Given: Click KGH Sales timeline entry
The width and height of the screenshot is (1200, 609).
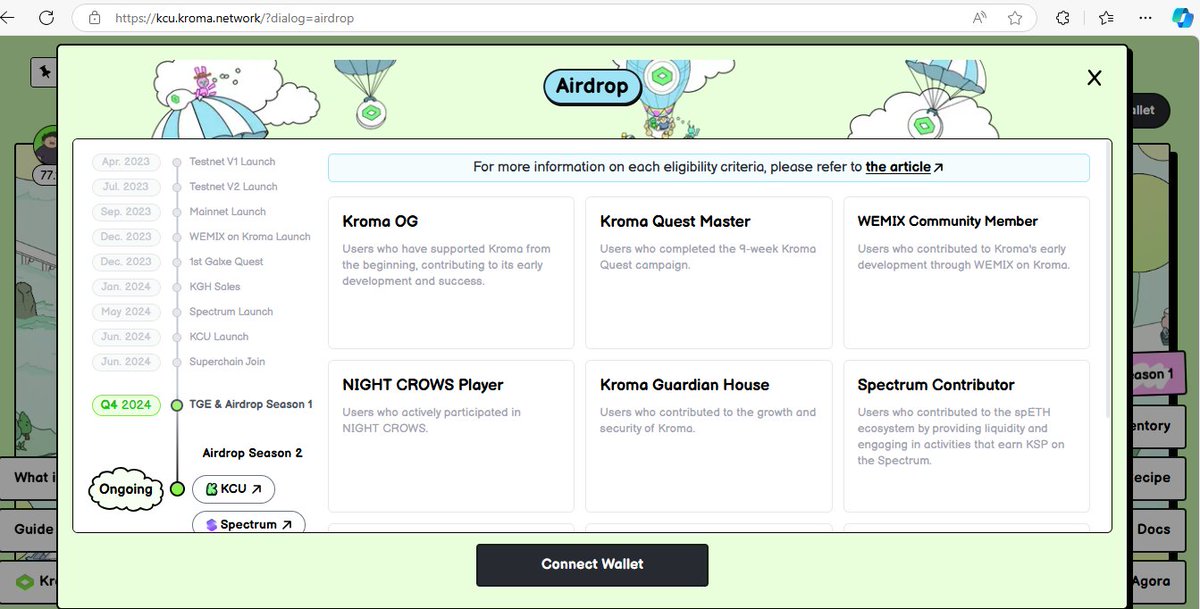Looking at the screenshot, I should [214, 287].
